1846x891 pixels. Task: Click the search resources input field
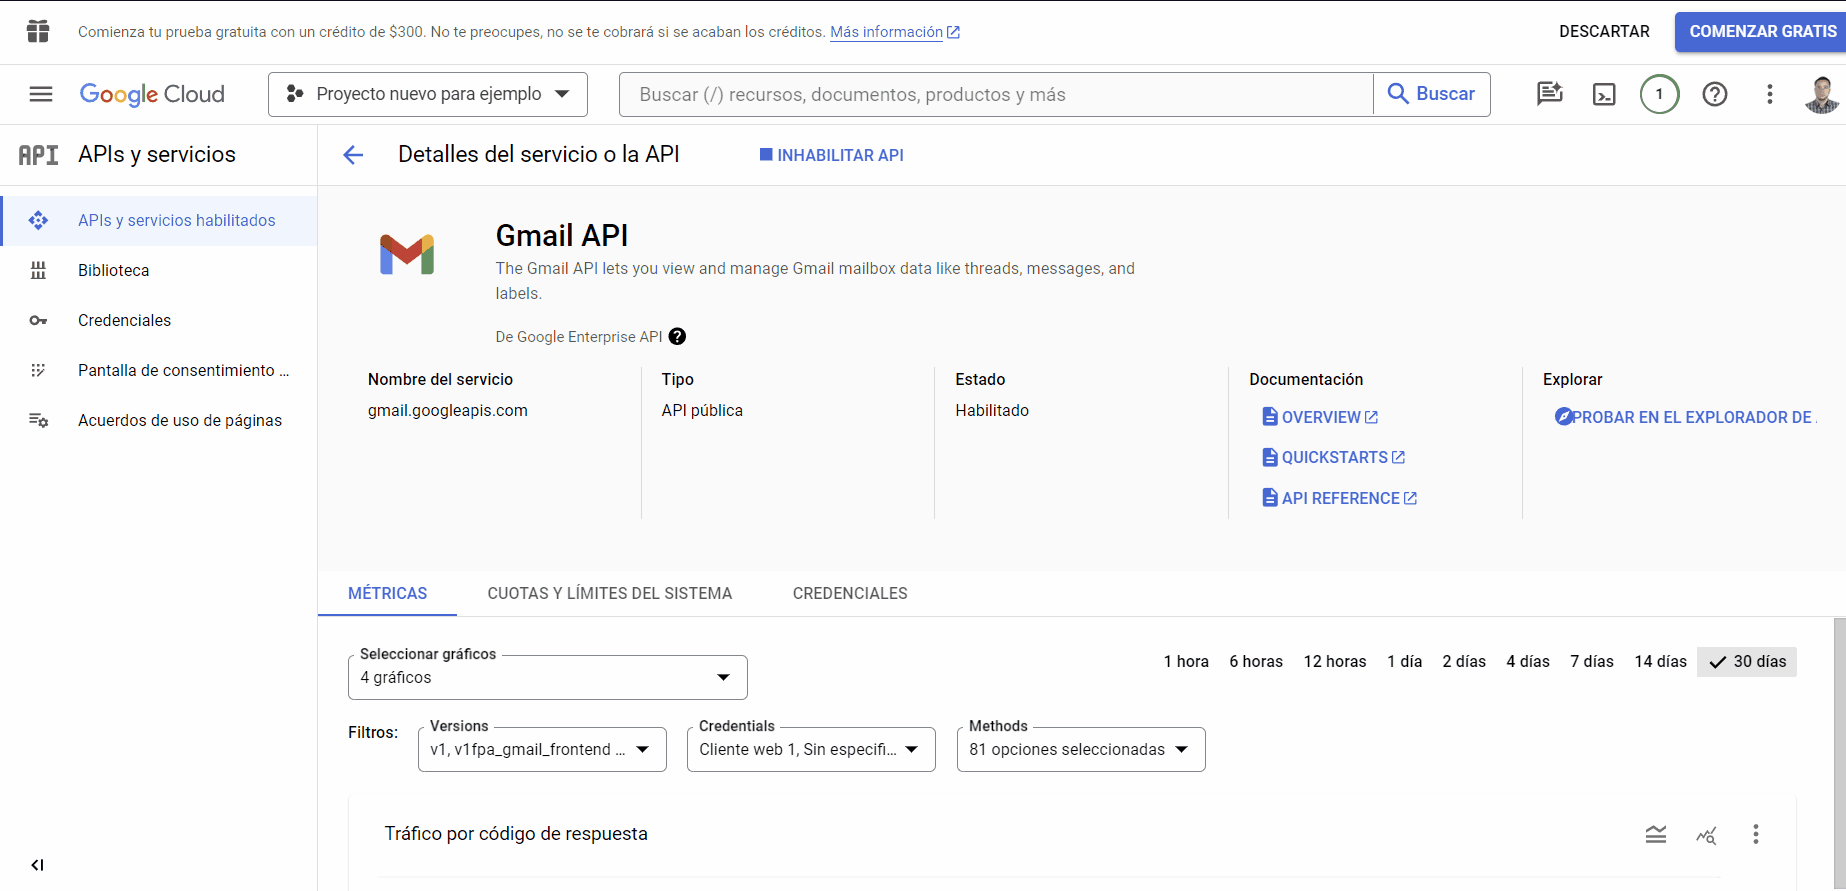(995, 94)
